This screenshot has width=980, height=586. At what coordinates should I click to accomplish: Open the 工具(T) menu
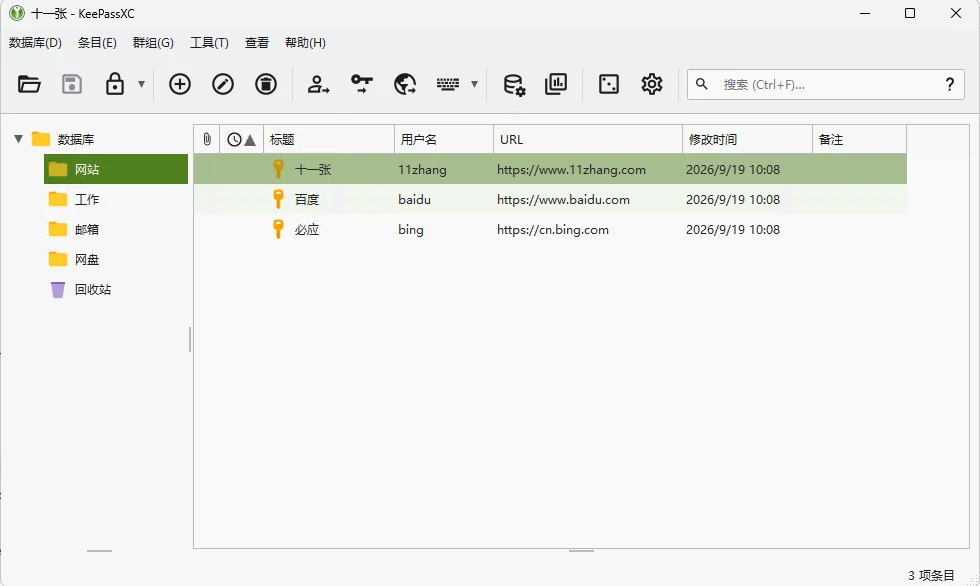(209, 42)
